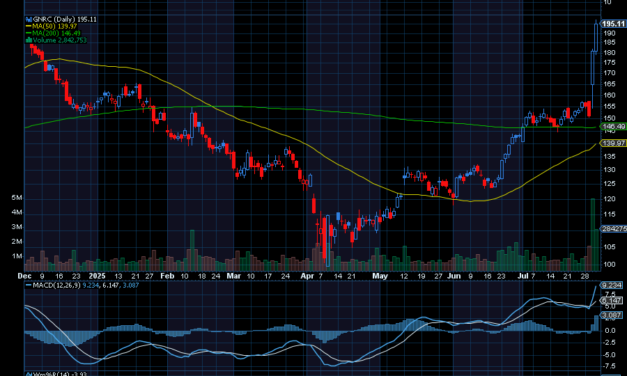Click the '1M' volume scale label
This screenshot has width=627, height=376.
(17, 256)
